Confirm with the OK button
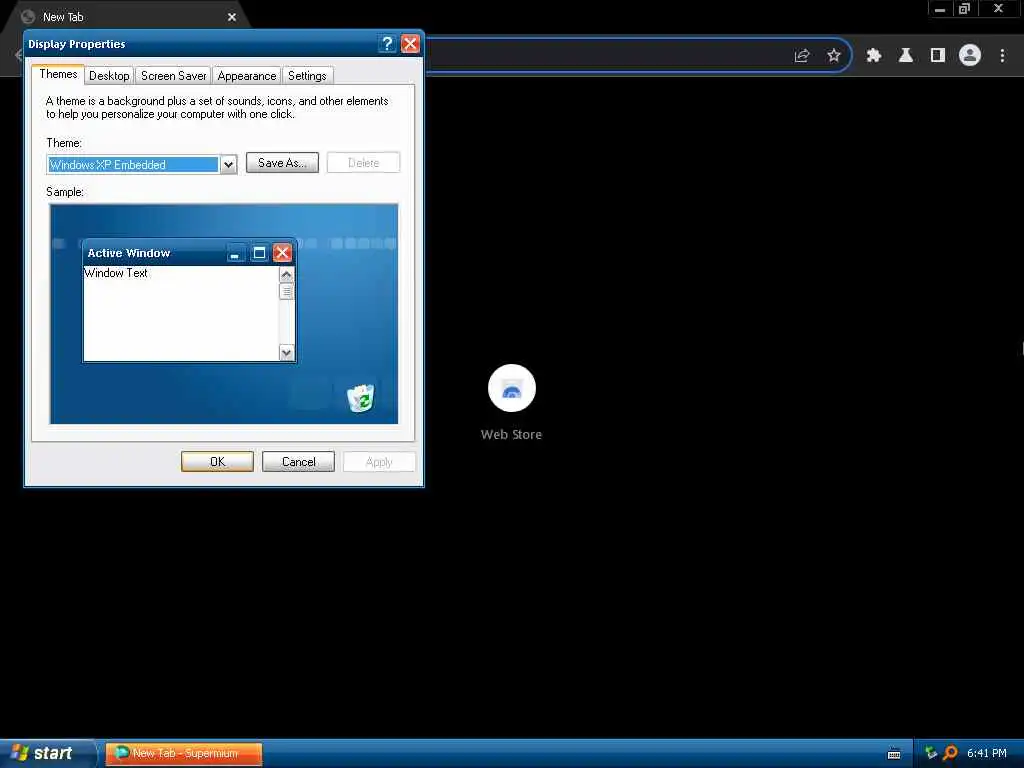This screenshot has width=1024, height=768. [x=217, y=462]
